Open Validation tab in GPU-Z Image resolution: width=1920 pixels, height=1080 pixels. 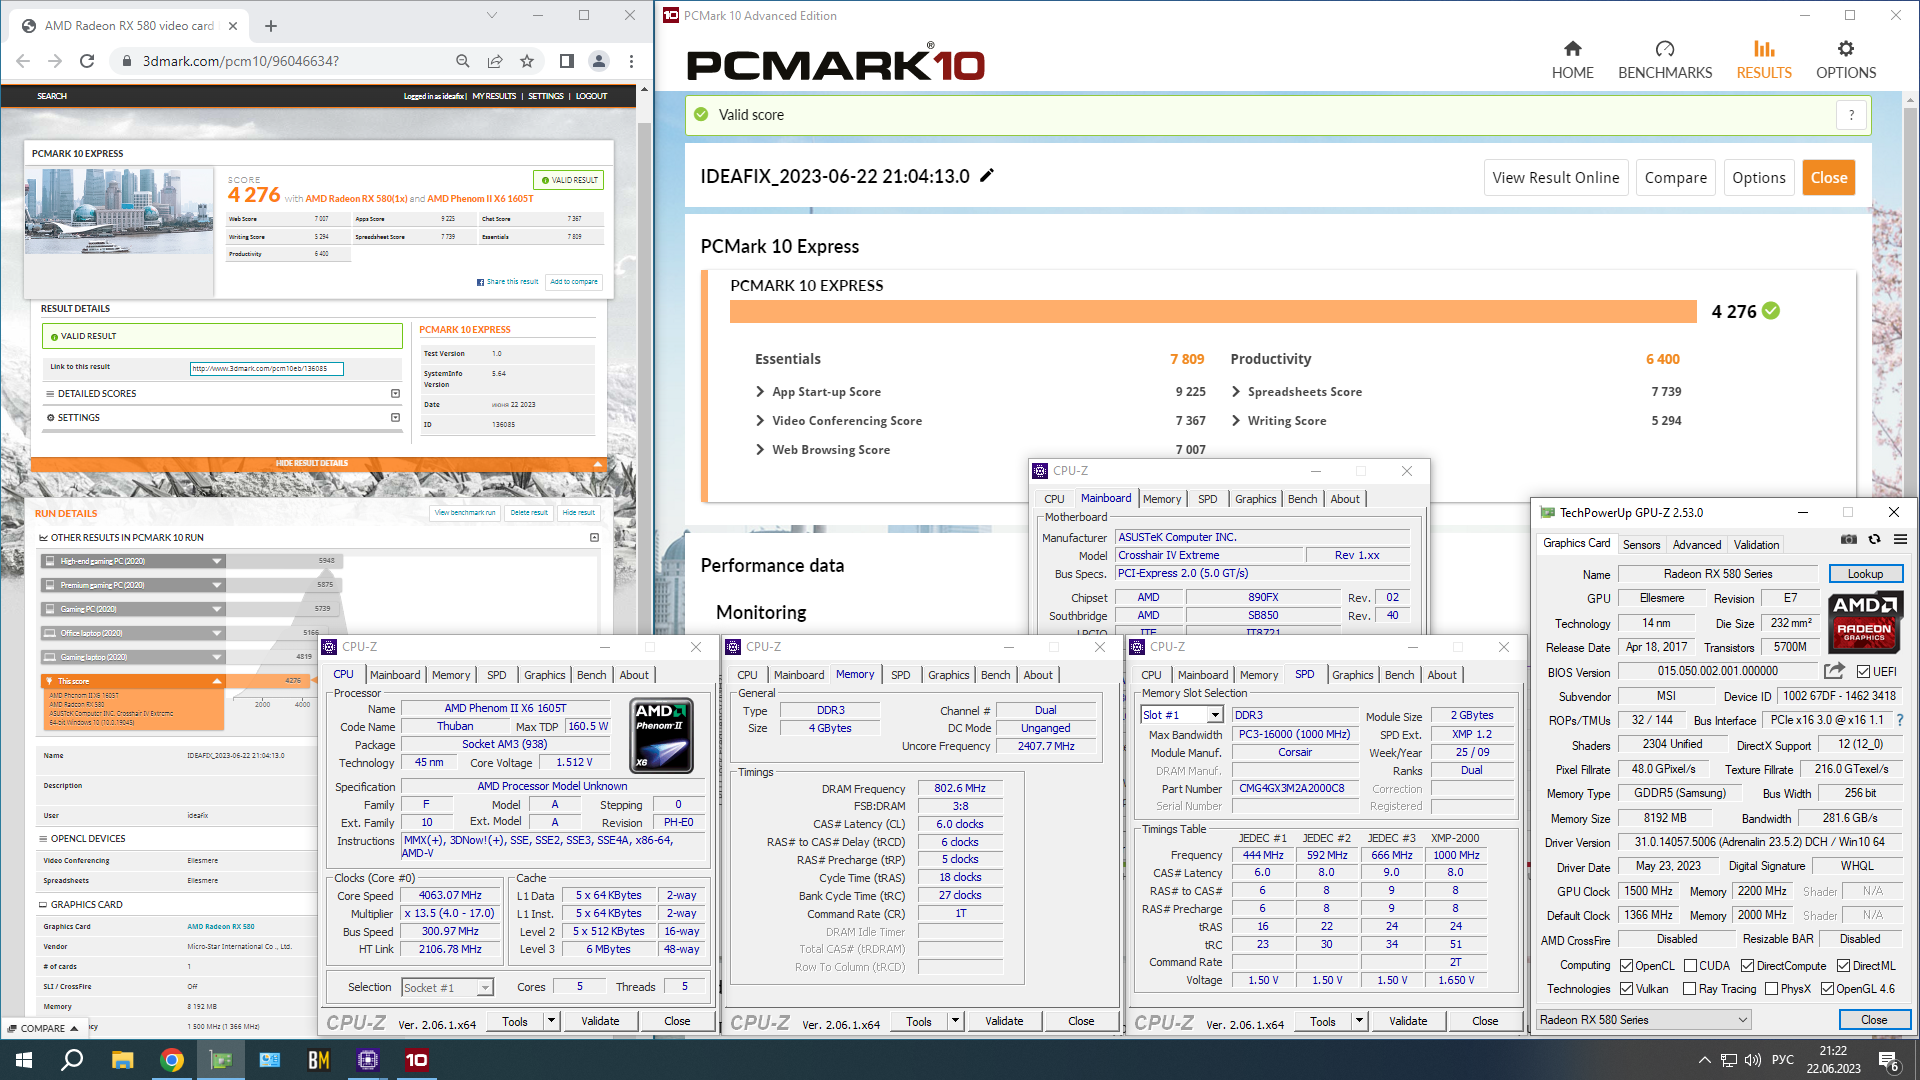1756,545
